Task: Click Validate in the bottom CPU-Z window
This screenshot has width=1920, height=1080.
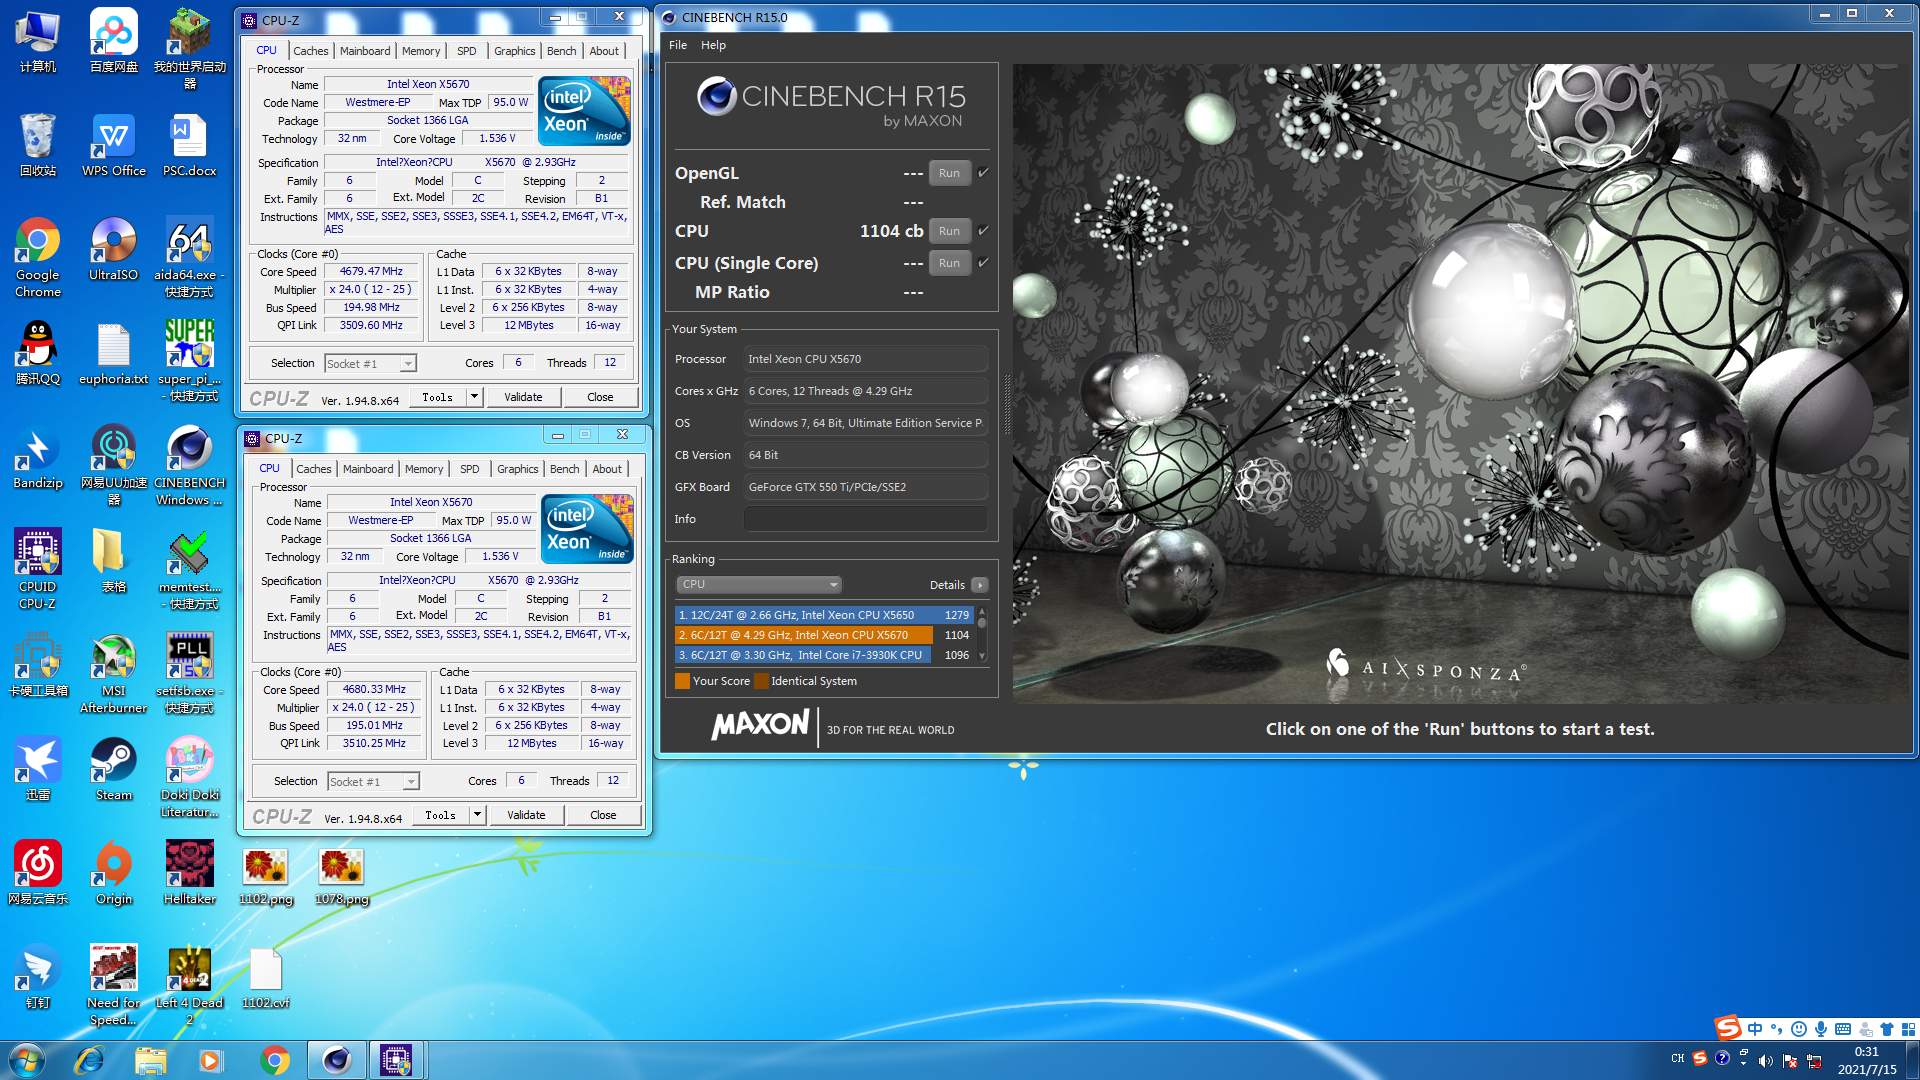Action: point(526,815)
